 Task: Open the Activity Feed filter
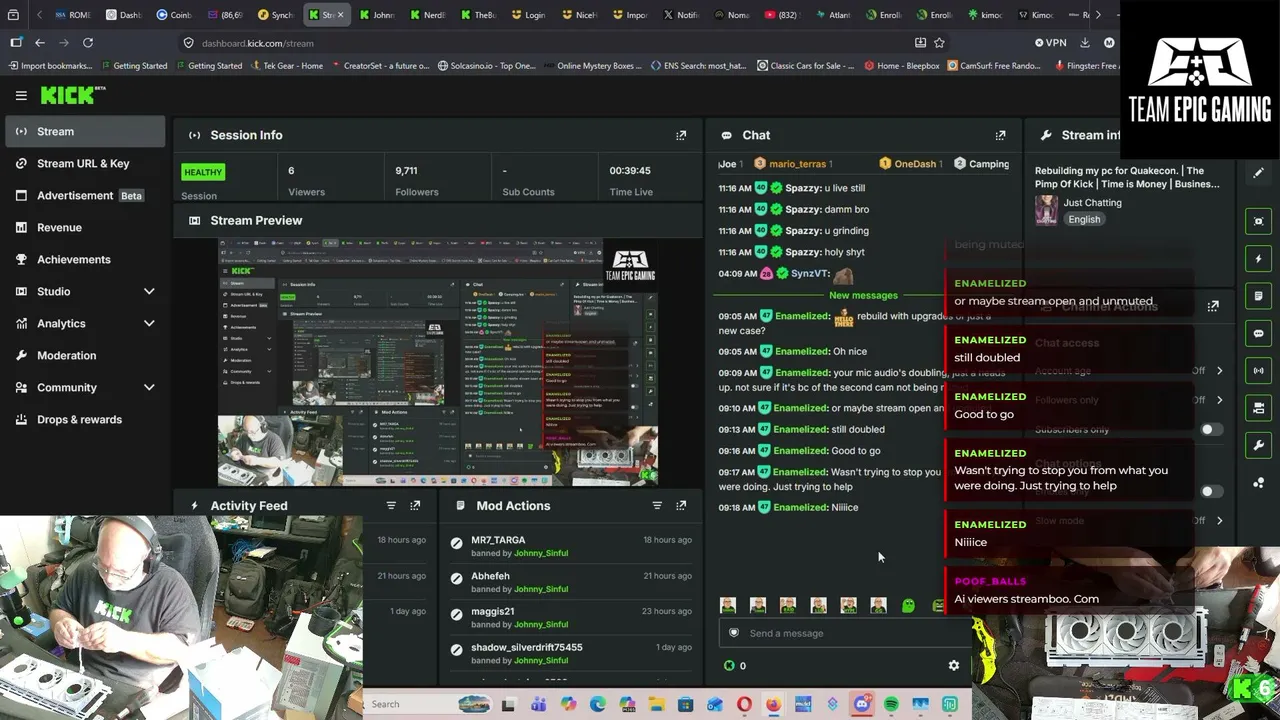pyautogui.click(x=391, y=506)
